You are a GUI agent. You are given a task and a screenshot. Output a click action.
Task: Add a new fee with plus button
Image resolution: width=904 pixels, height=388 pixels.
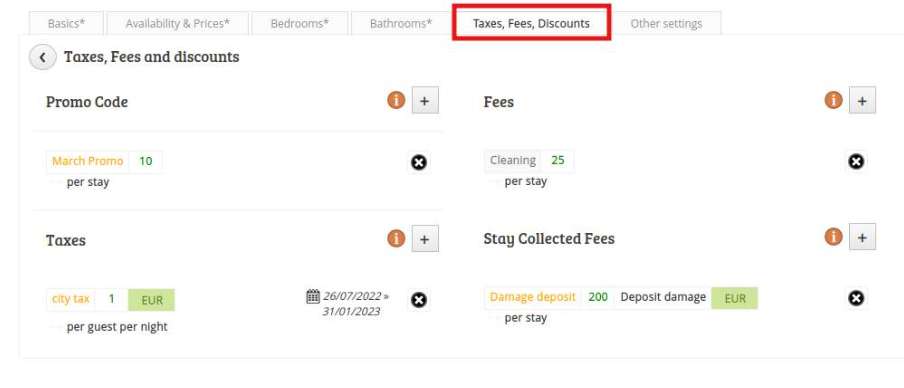point(862,101)
